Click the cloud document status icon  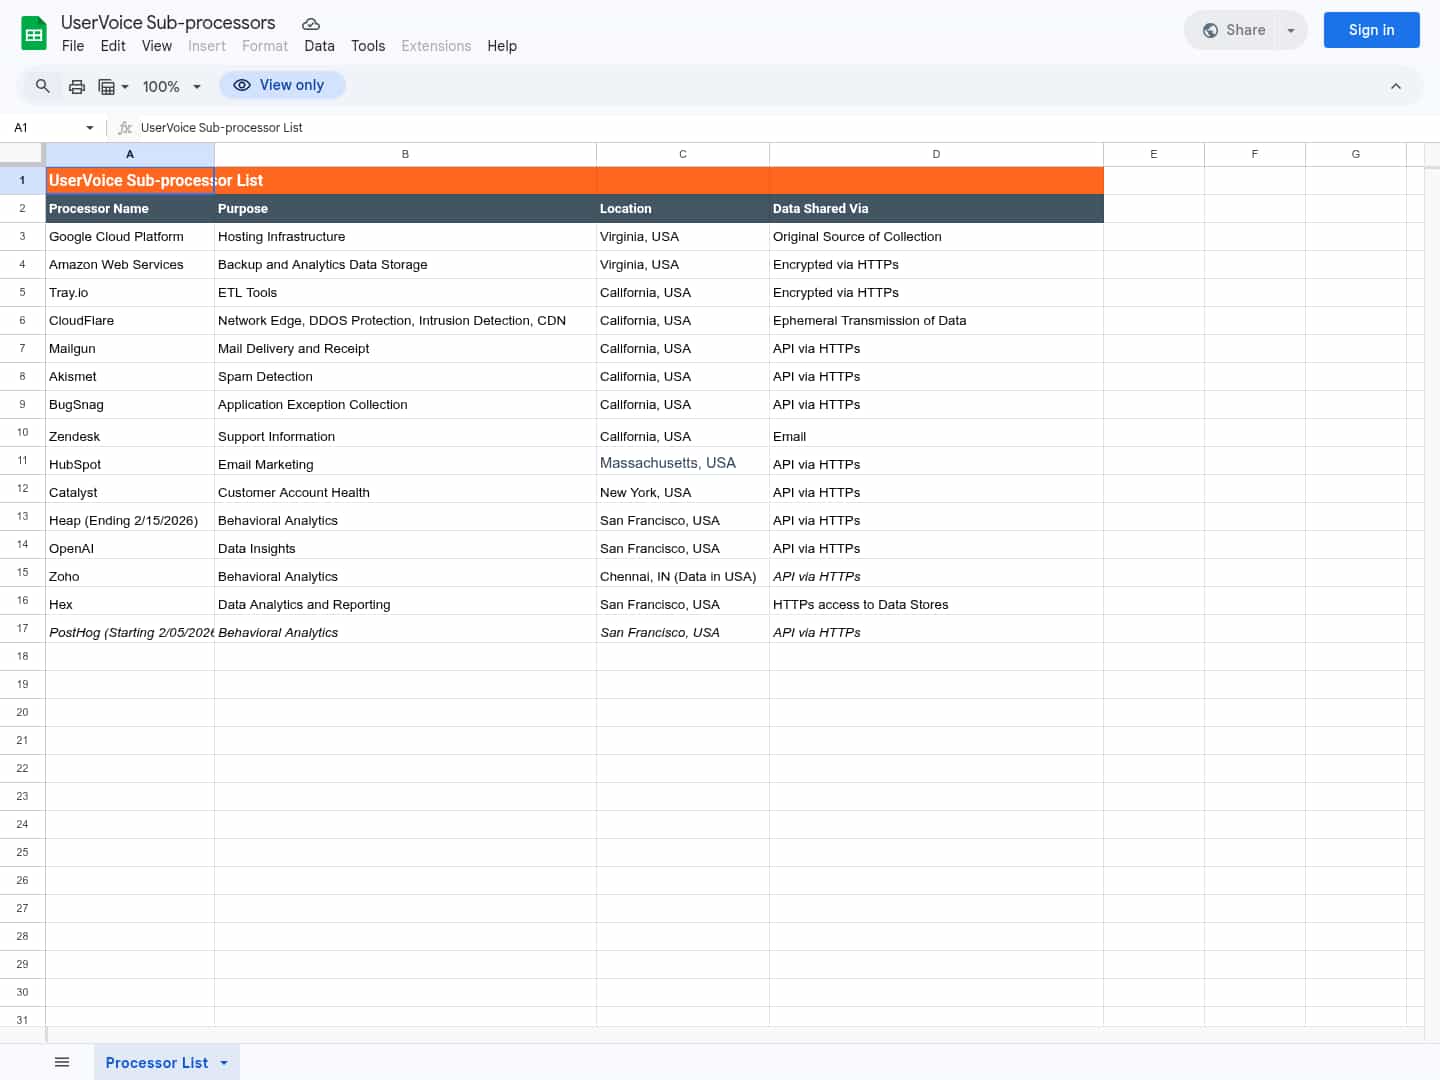click(311, 24)
